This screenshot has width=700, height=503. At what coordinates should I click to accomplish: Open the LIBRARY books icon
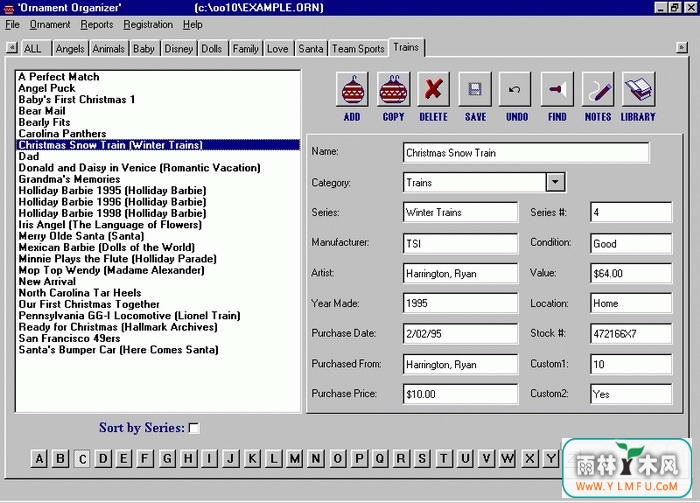click(x=638, y=89)
